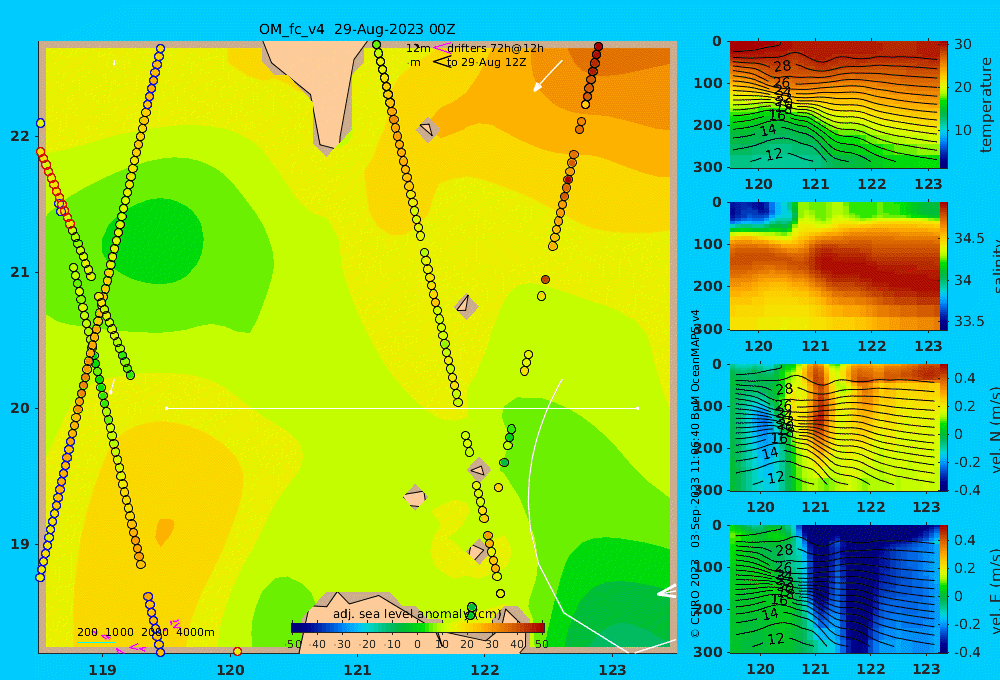This screenshot has height=680, width=1000.
Task: Click the "adj. sea level anomaly (cm)" label
Action: 417,614
